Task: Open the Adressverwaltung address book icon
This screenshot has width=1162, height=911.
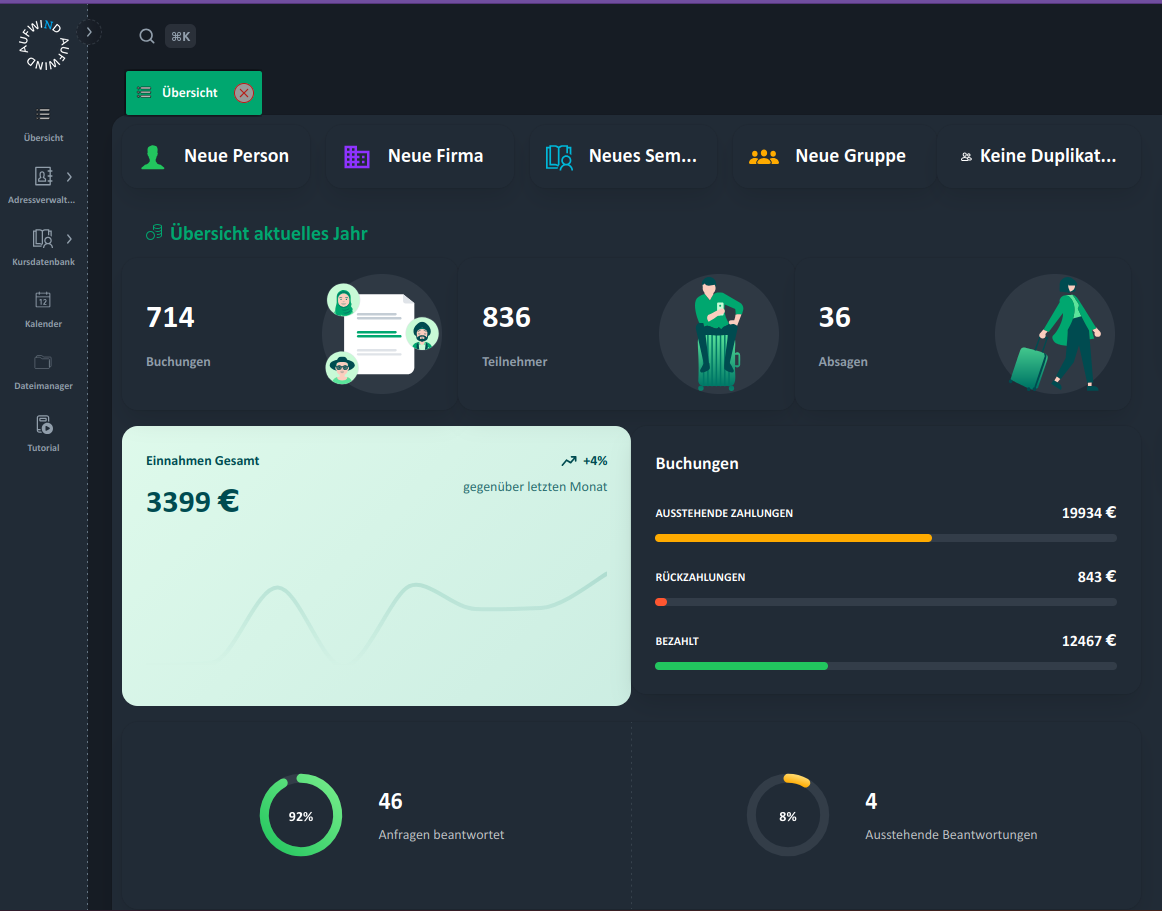Action: (x=43, y=177)
